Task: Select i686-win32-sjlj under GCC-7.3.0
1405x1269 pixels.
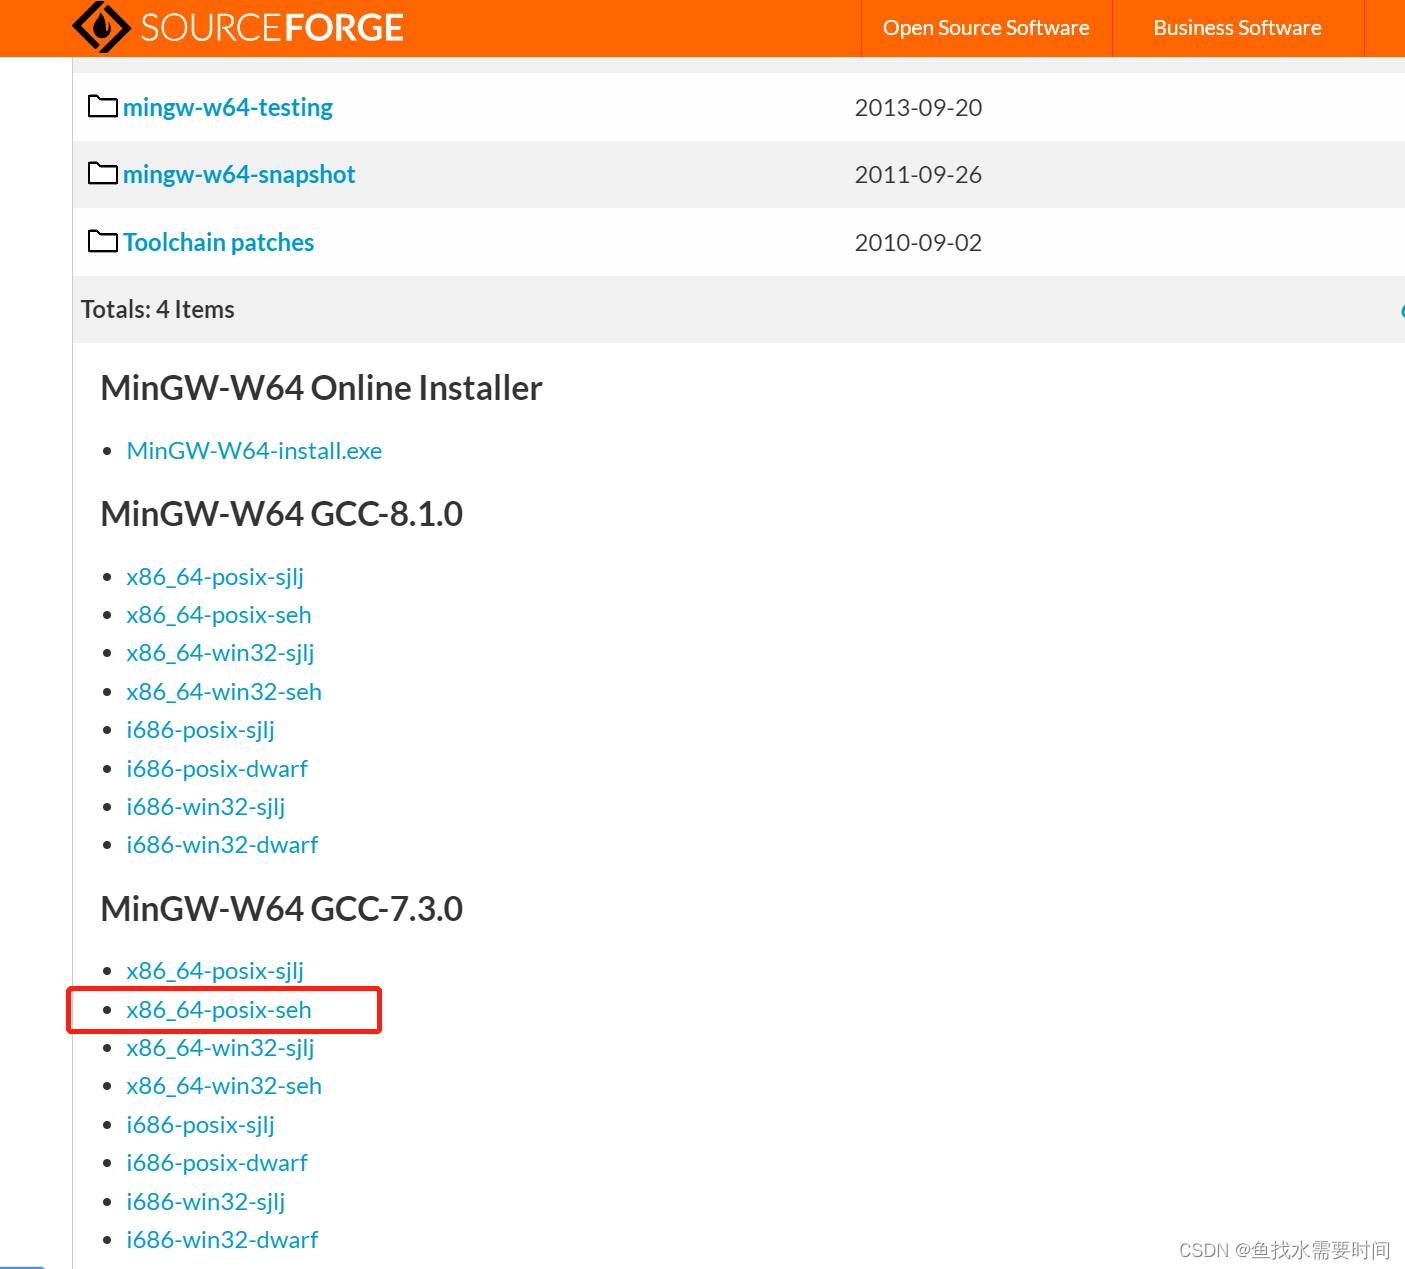Action: [205, 1201]
